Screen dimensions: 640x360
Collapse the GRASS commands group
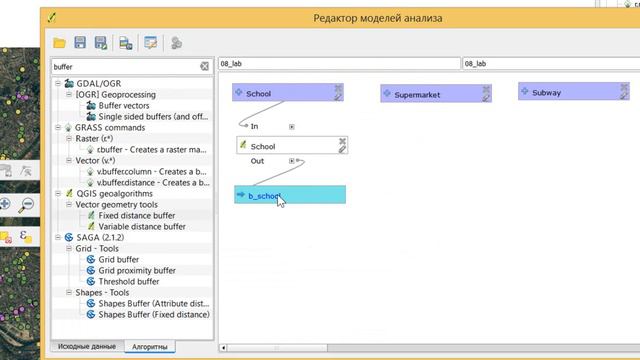[58, 127]
